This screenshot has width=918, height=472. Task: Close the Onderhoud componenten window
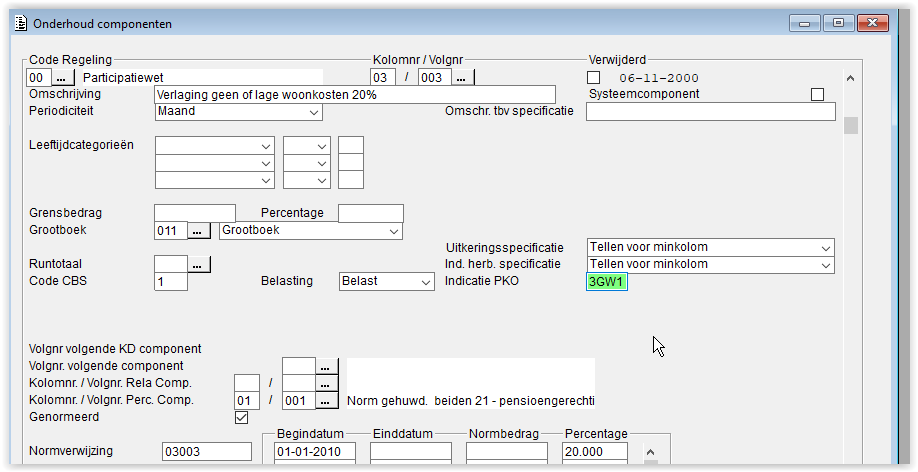[872, 23]
